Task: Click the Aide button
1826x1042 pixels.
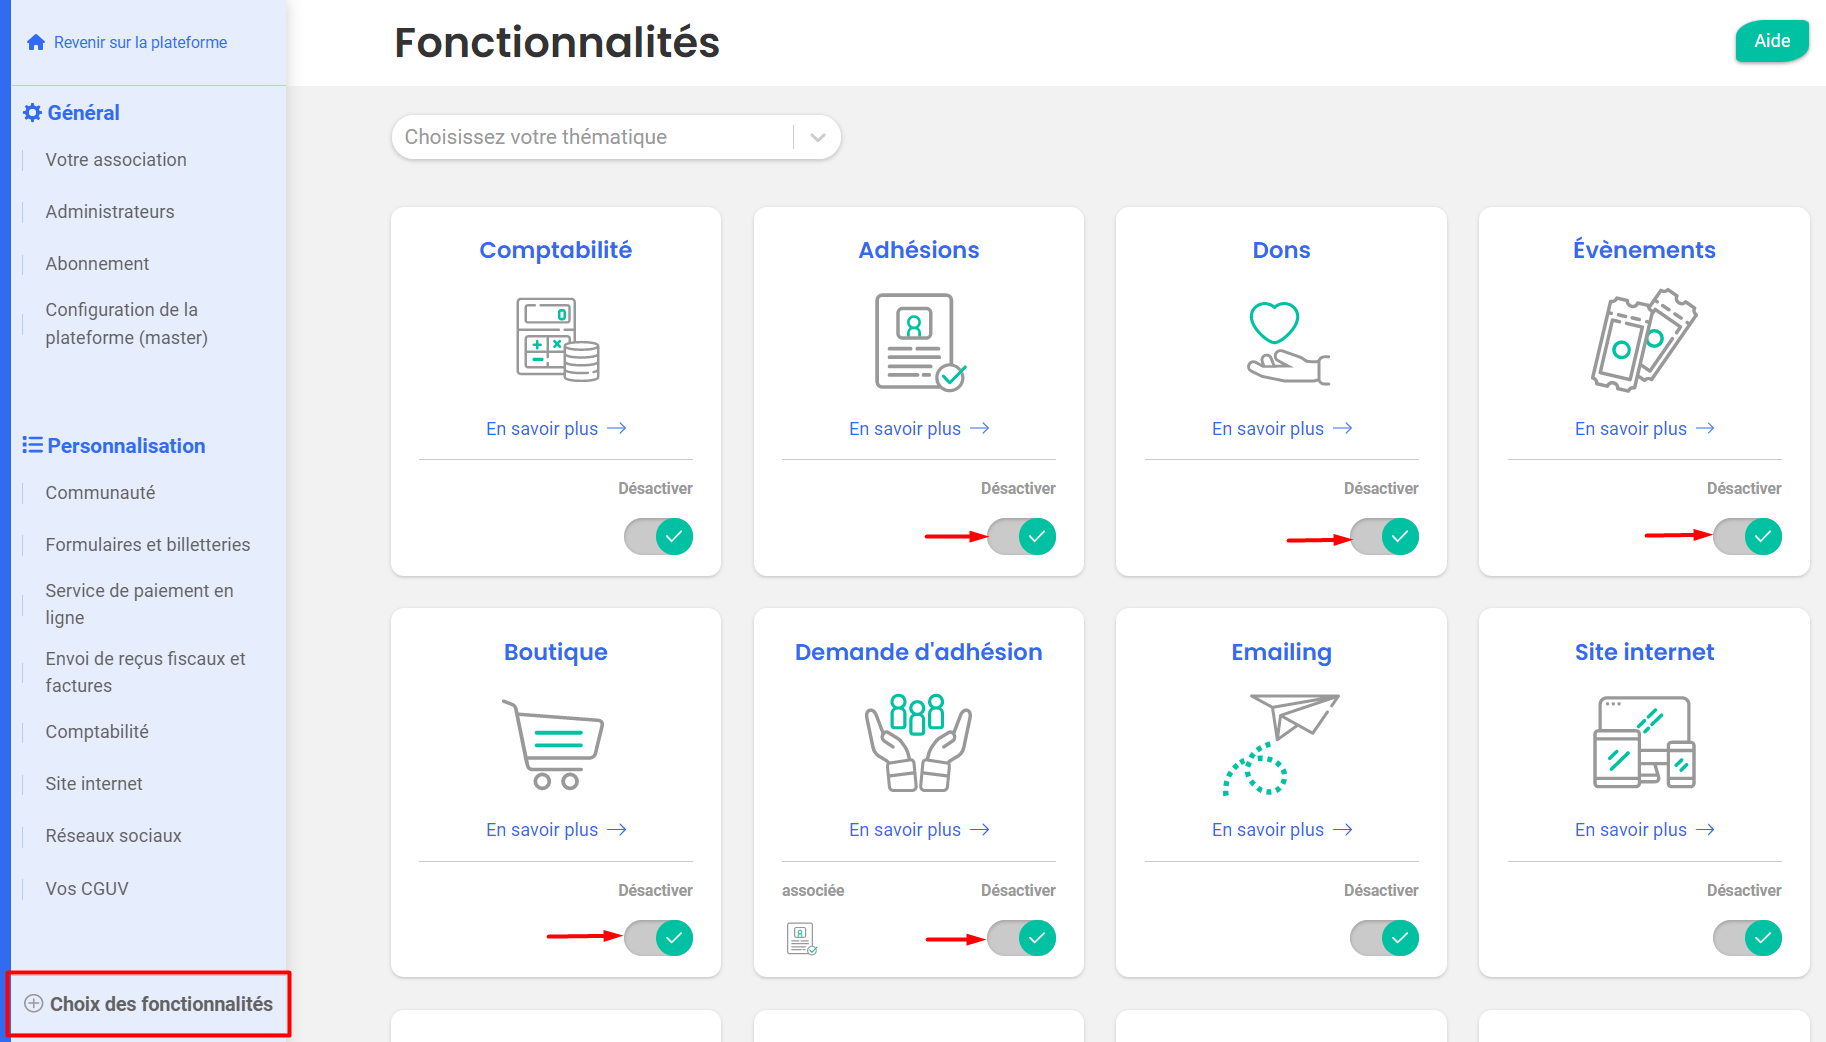Action: pos(1772,41)
